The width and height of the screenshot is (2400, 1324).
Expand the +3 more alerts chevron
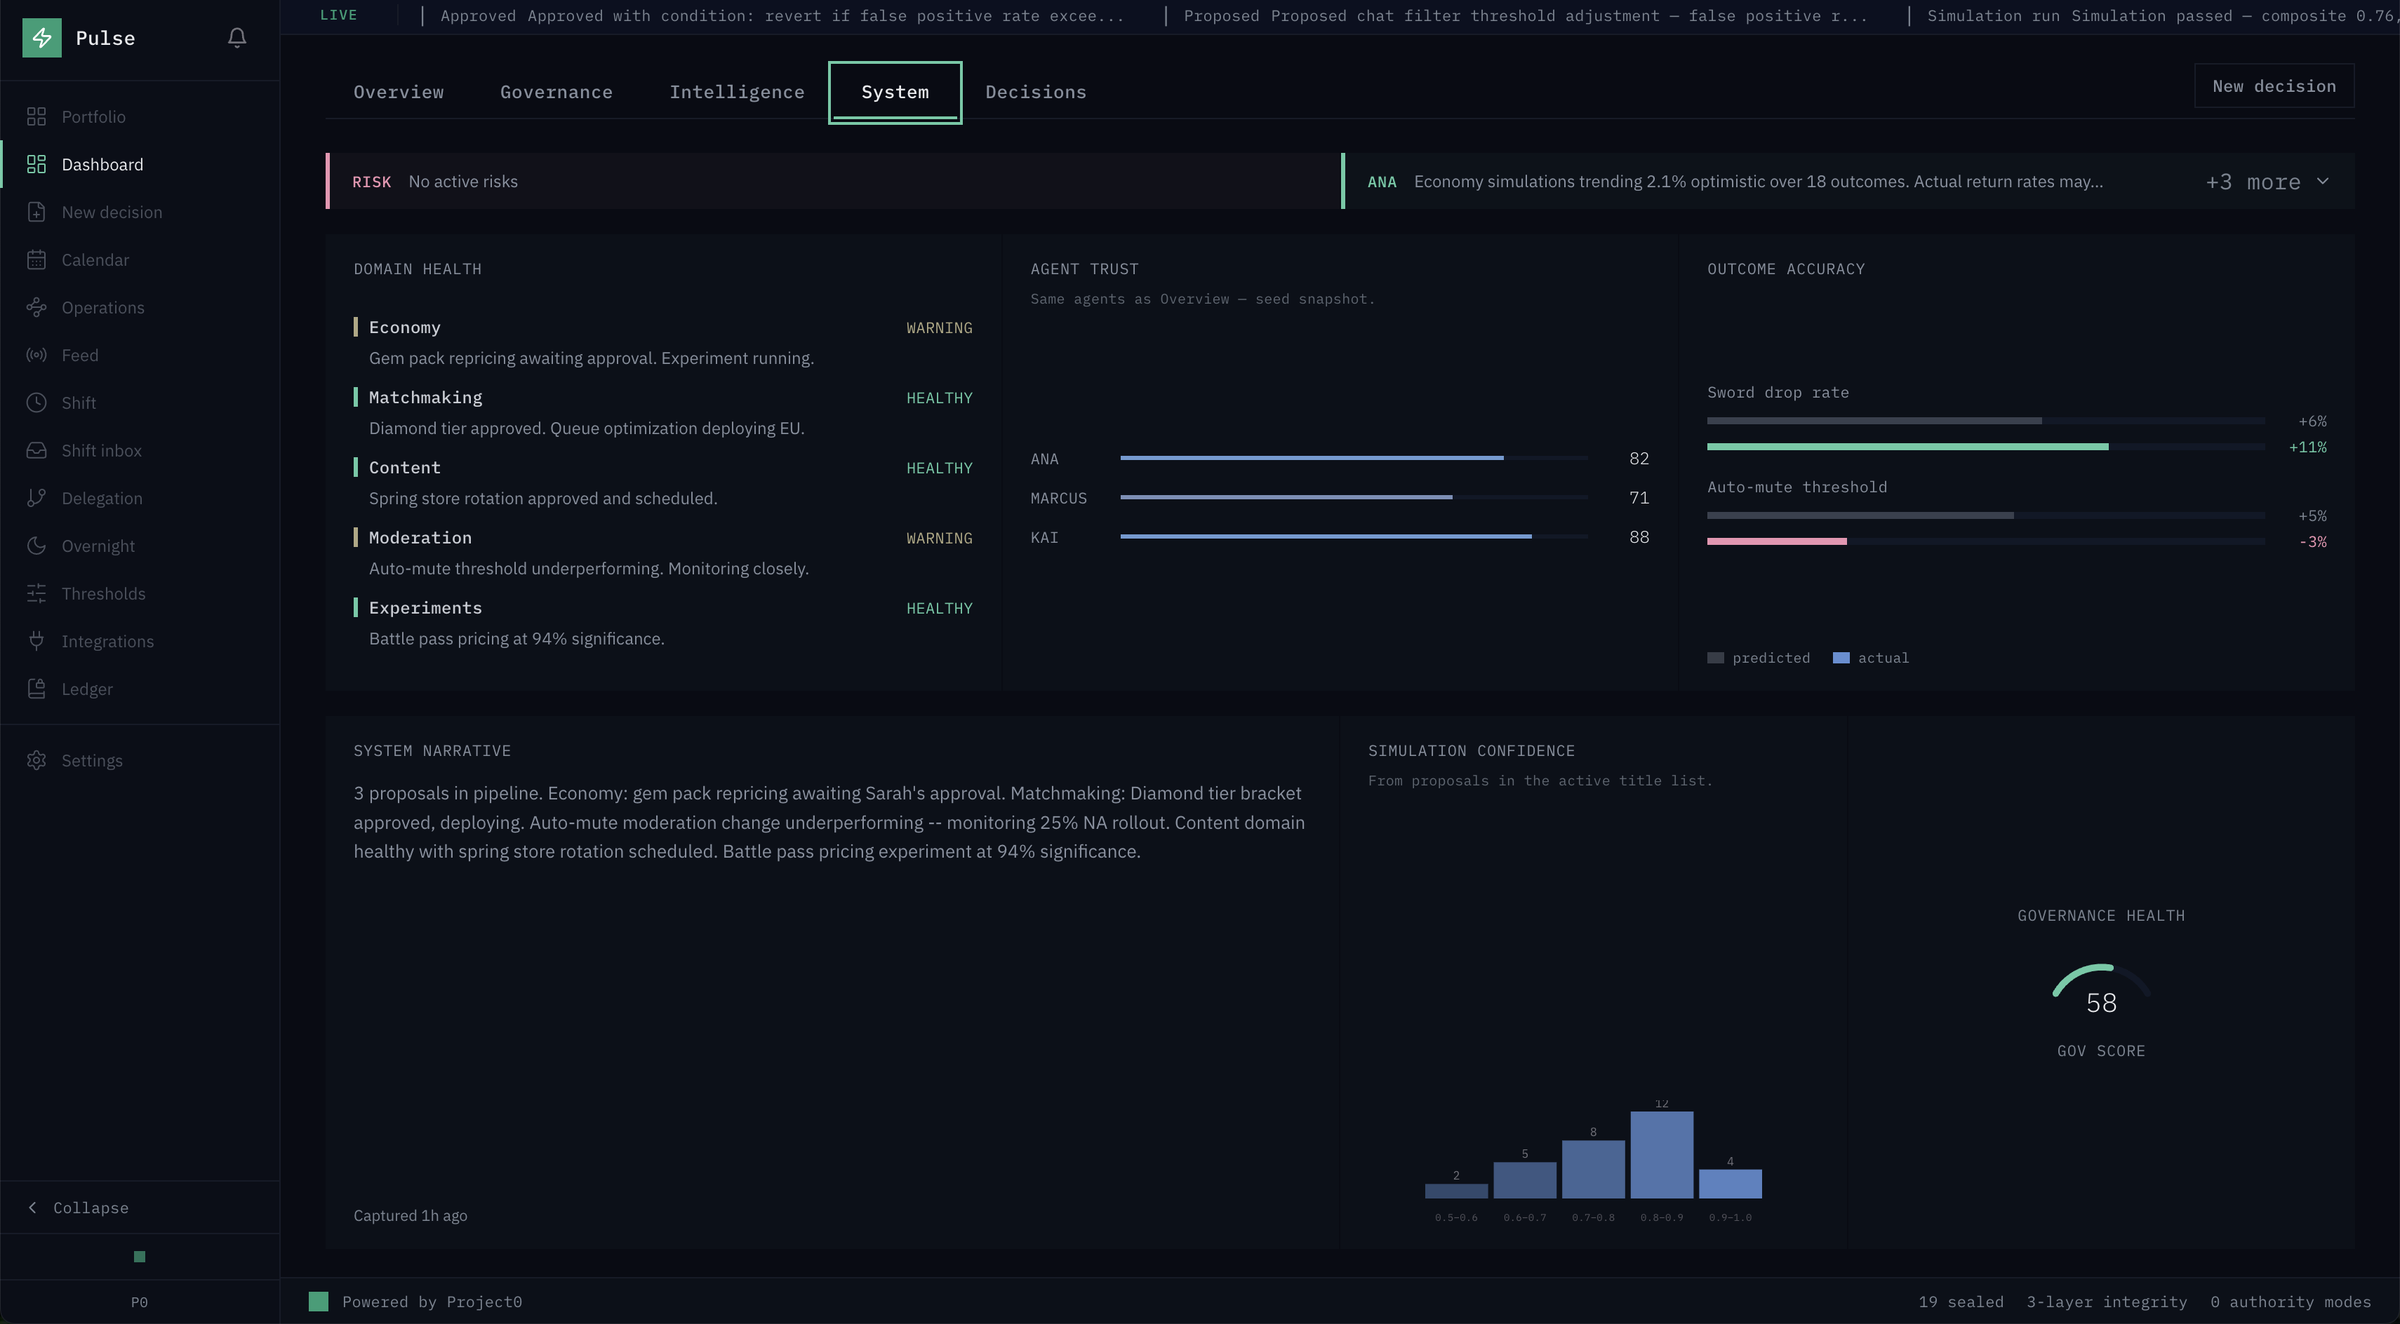point(2323,182)
